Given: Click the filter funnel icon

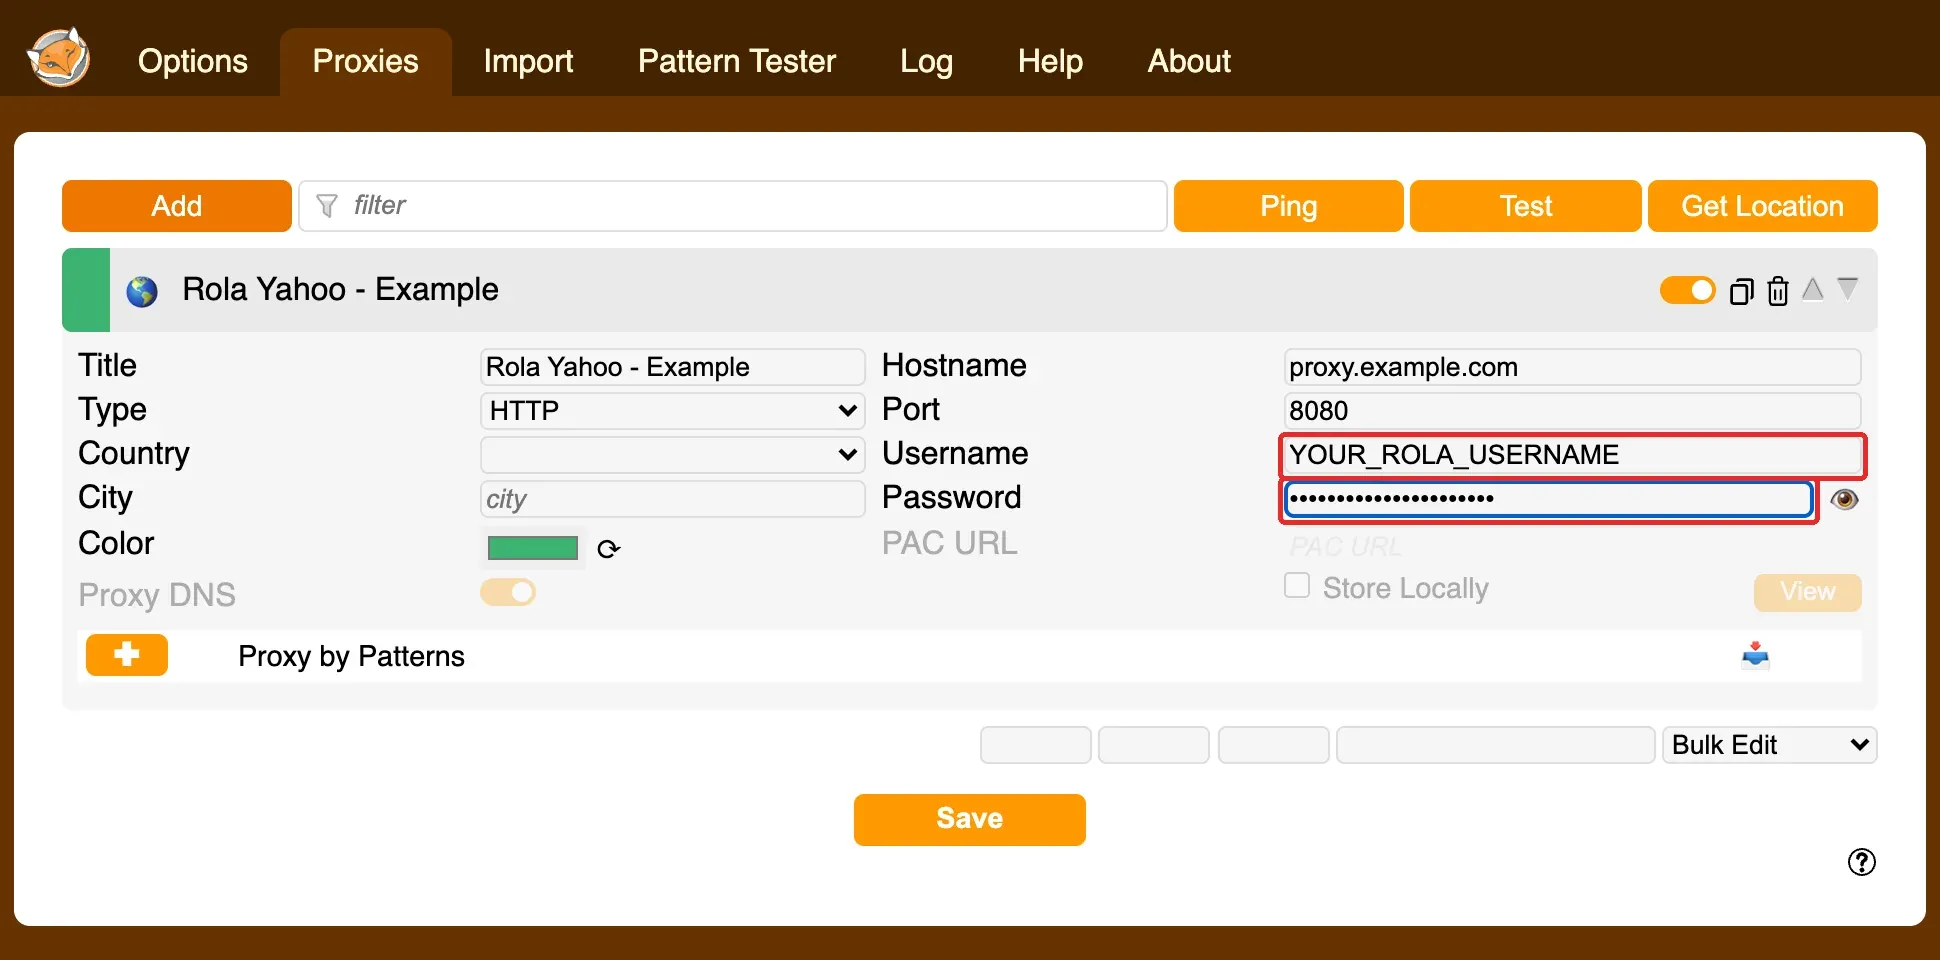Looking at the screenshot, I should [x=327, y=206].
